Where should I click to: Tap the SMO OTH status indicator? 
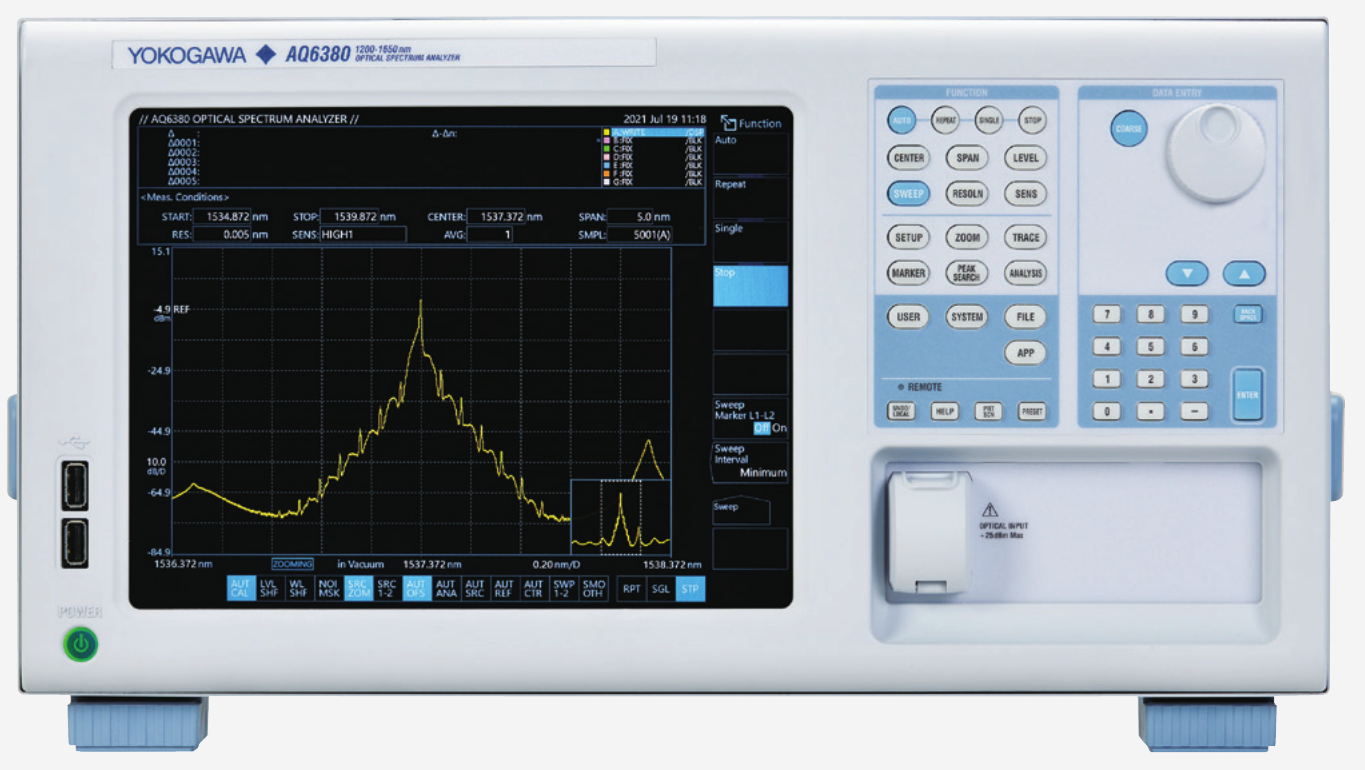point(594,589)
